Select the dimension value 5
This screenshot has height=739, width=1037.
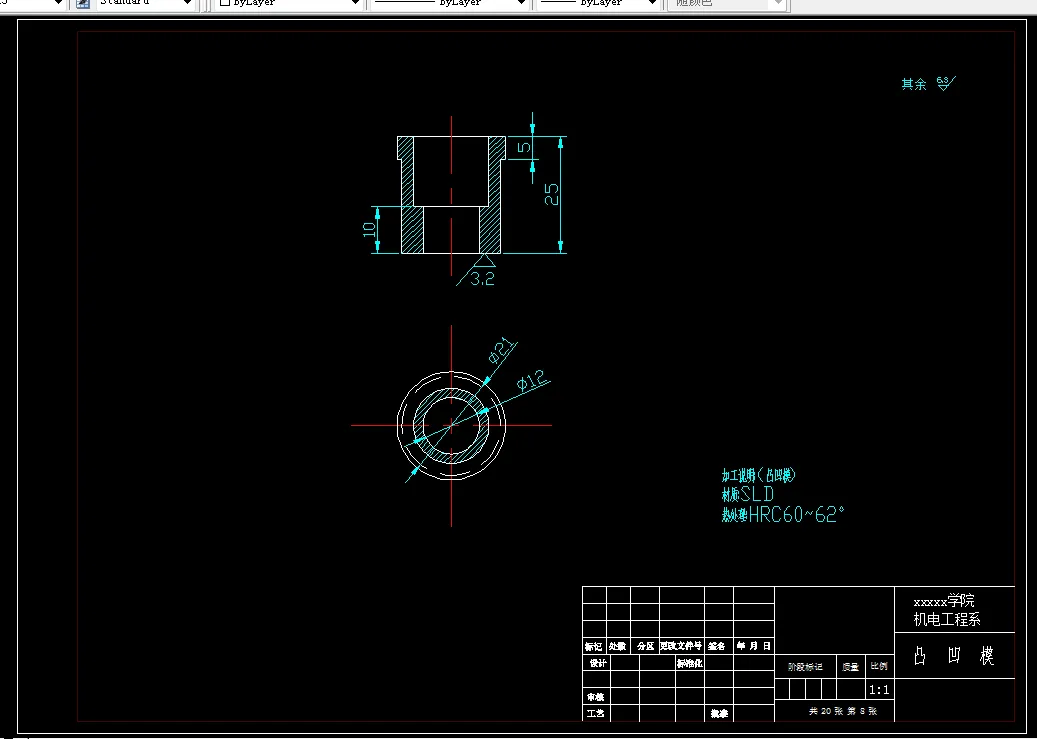pos(524,147)
